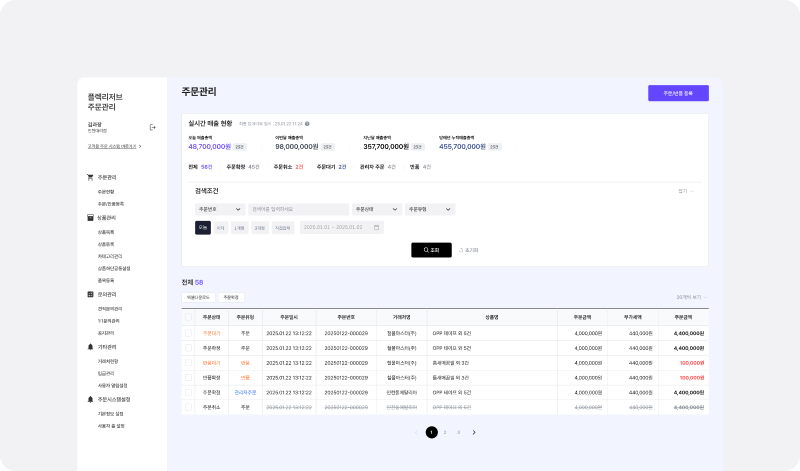The width and height of the screenshot is (800, 471).
Task: Select the 1개월 period tab
Action: point(239,228)
